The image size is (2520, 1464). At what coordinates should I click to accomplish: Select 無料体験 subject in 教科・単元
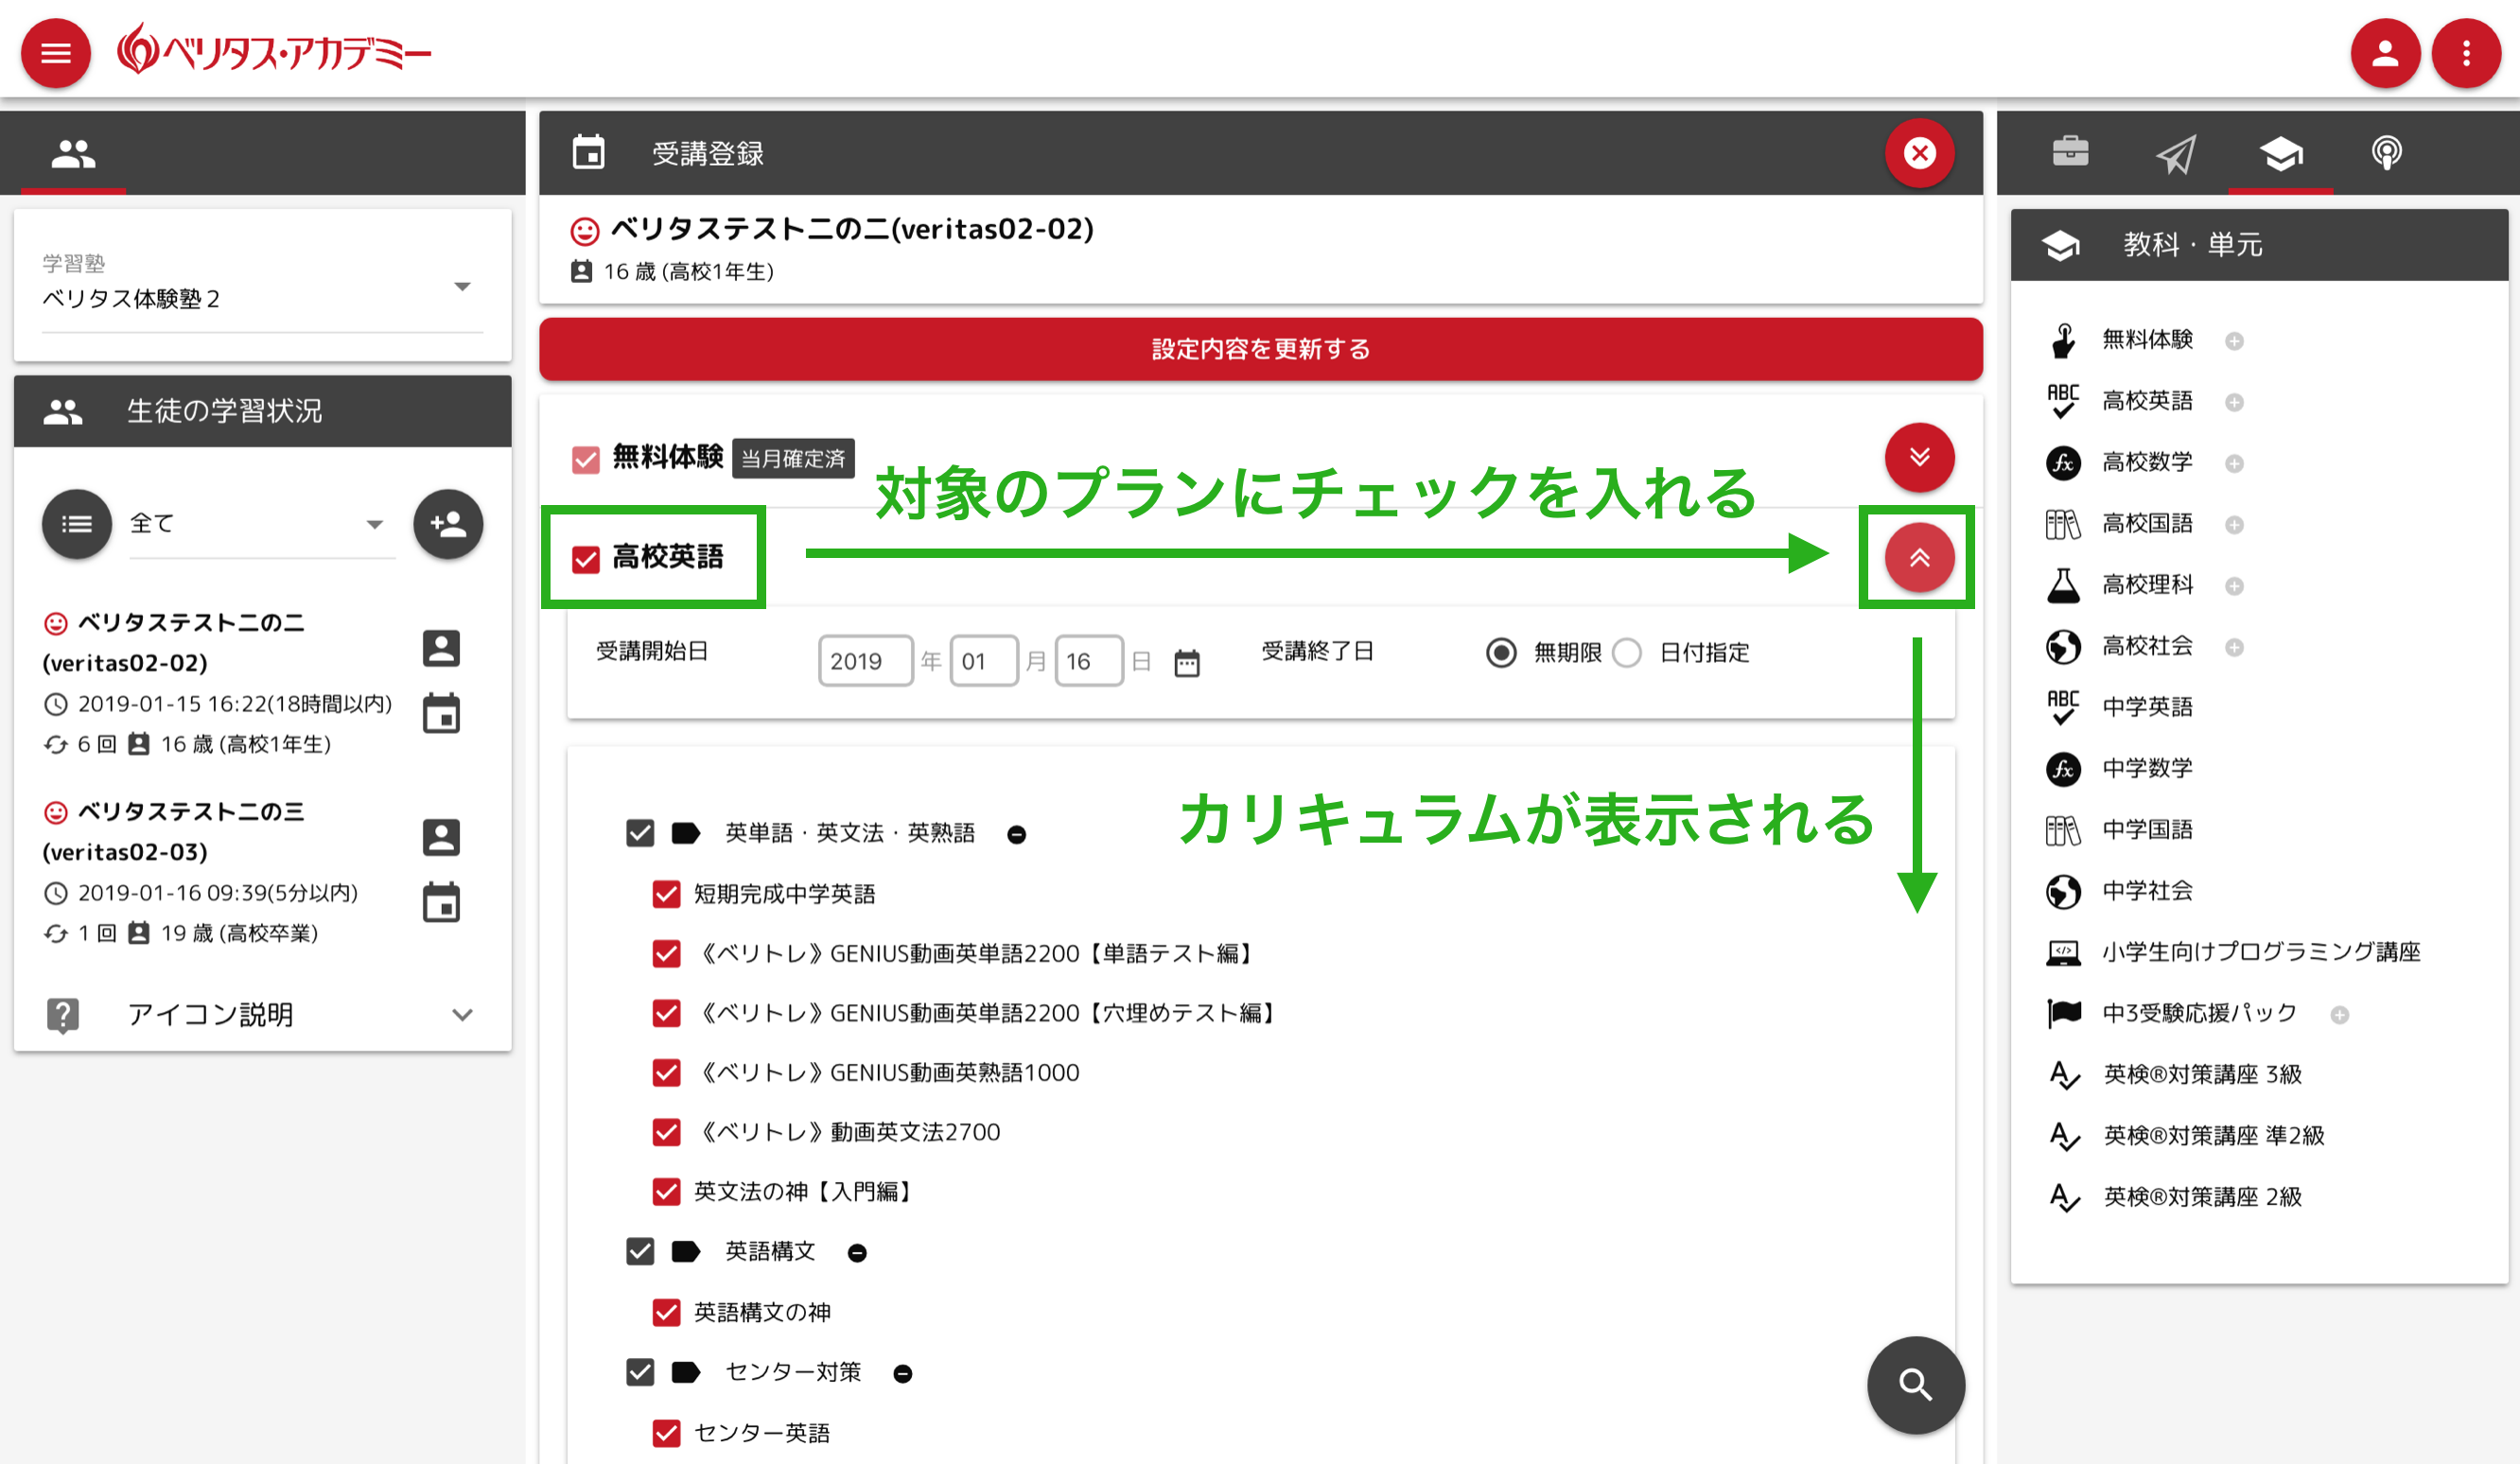coord(2146,339)
